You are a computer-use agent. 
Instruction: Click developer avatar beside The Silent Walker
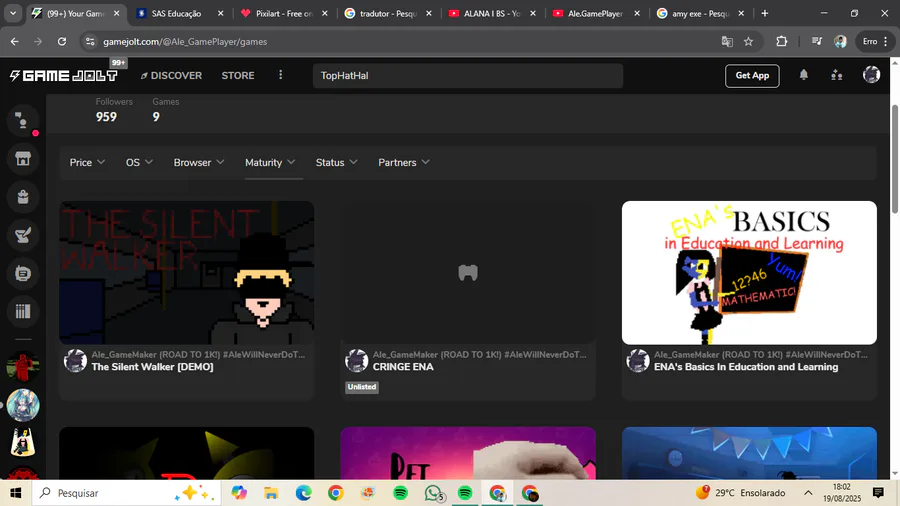click(75, 361)
